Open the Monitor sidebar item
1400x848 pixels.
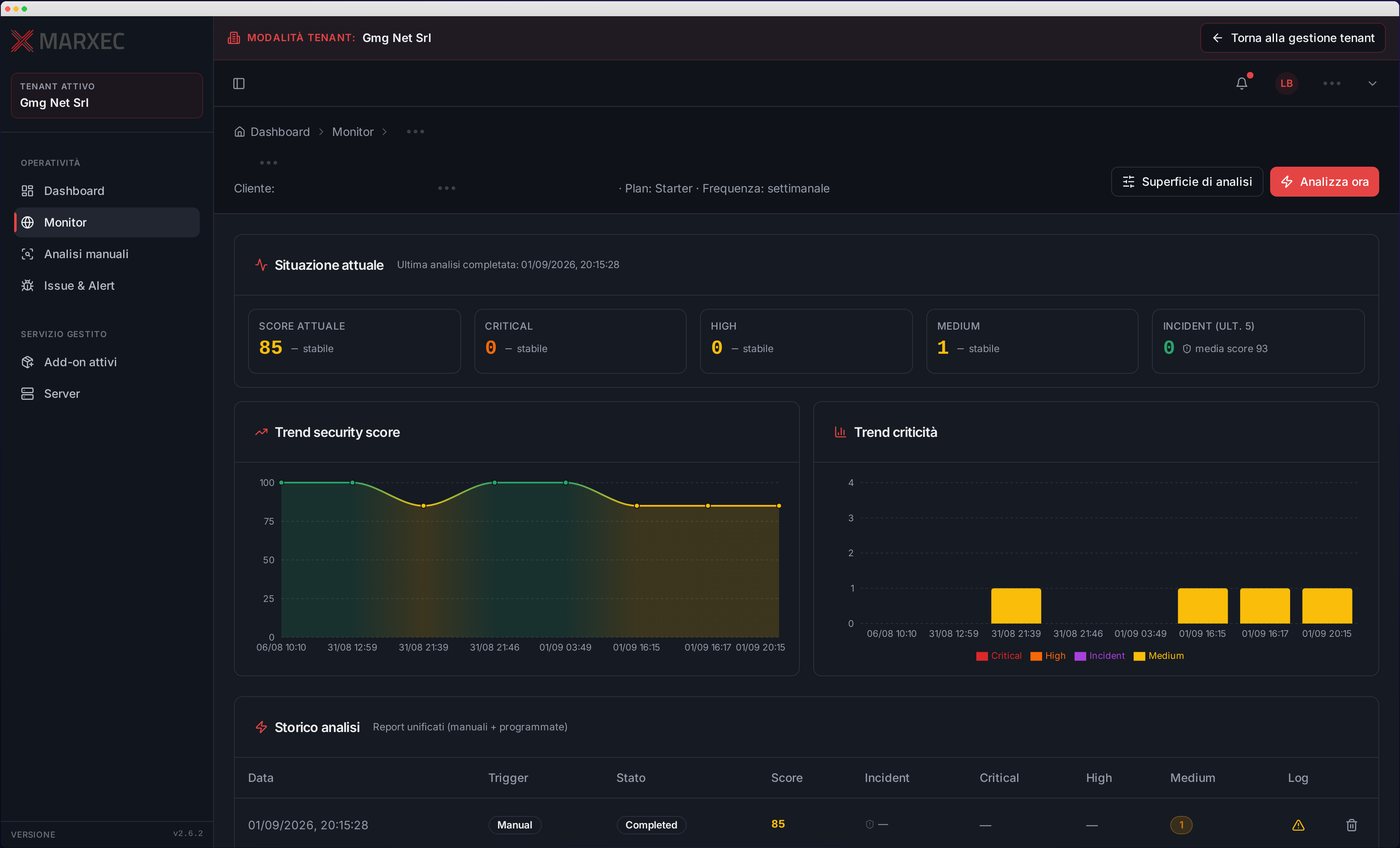pyautogui.click(x=106, y=222)
